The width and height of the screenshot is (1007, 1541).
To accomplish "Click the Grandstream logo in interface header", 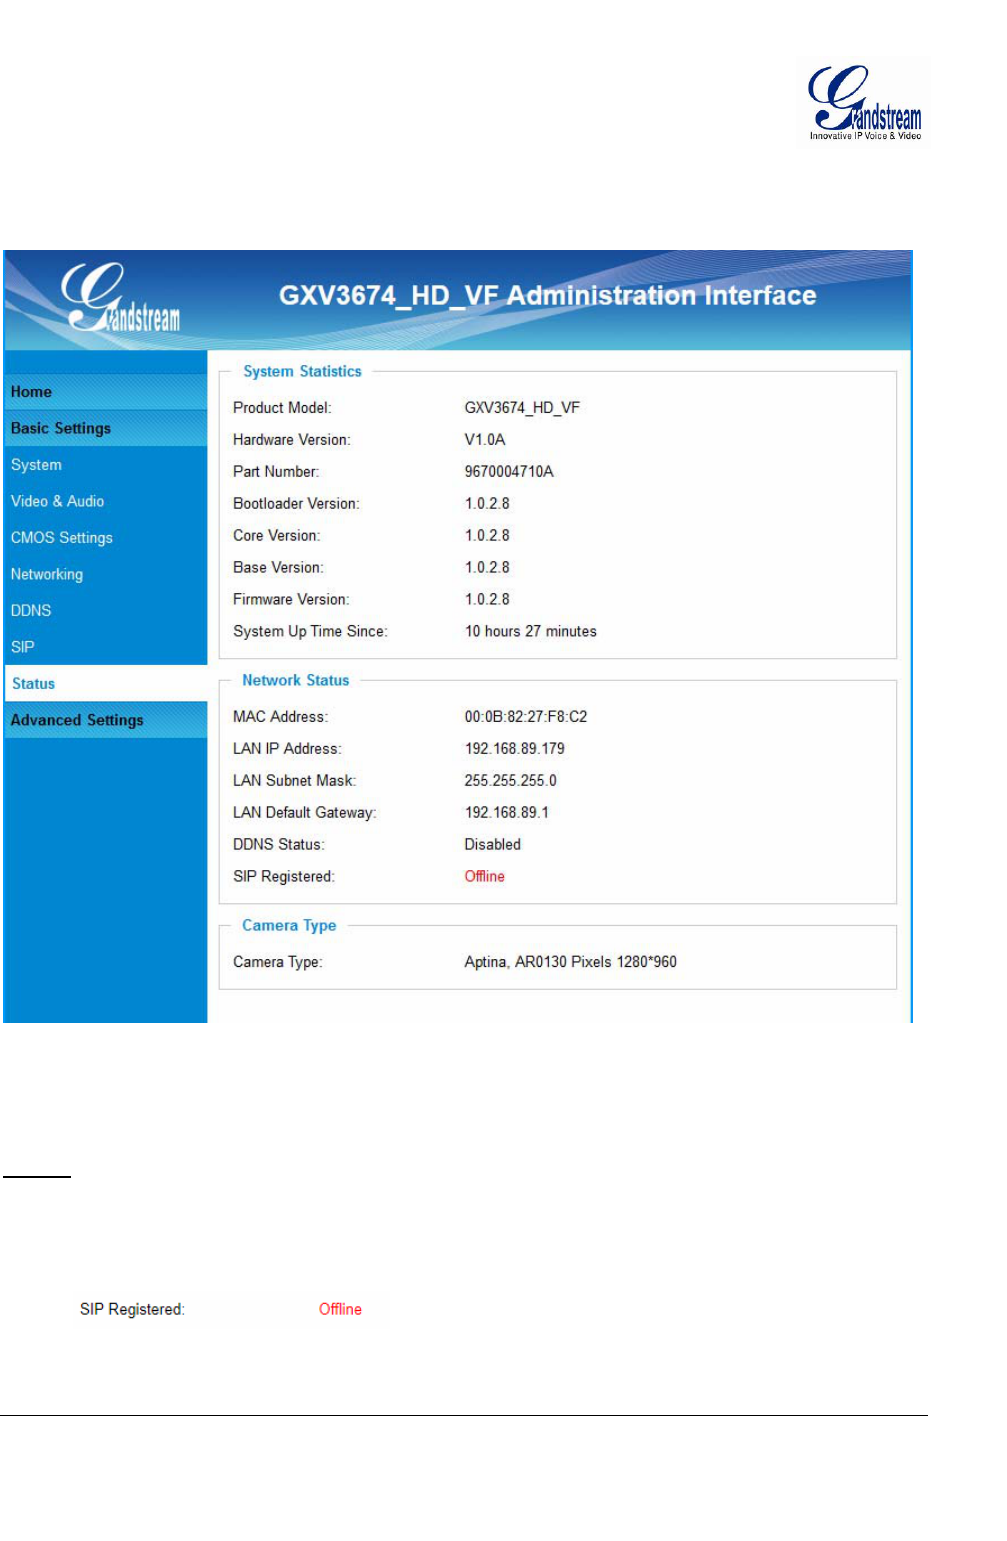I will coord(120,298).
